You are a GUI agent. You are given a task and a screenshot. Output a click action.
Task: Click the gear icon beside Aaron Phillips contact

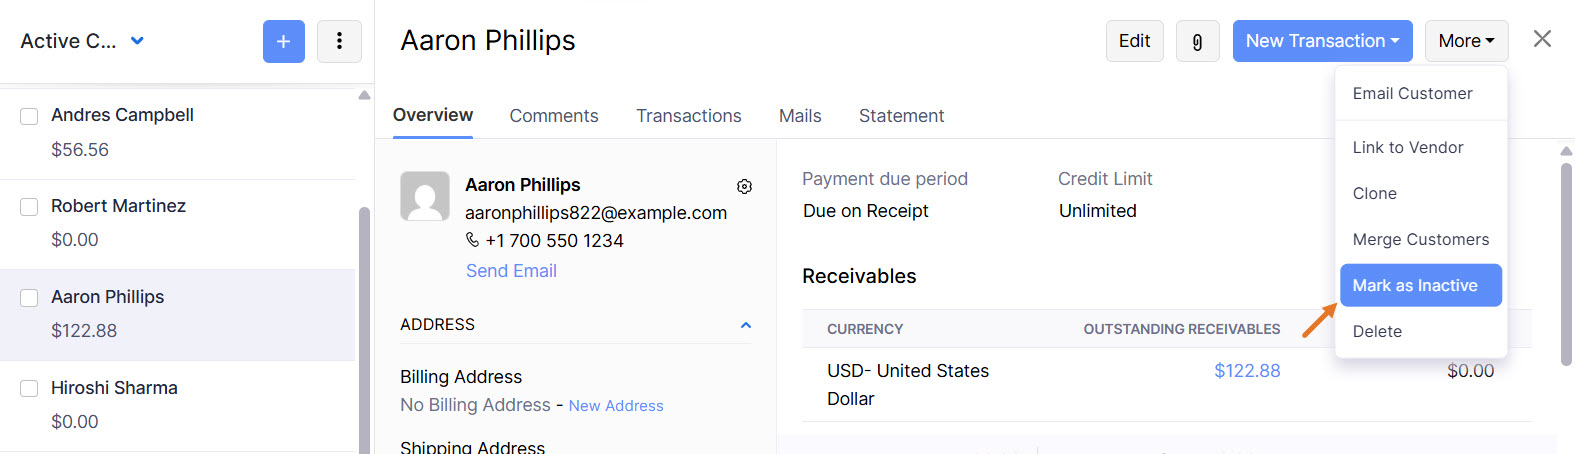click(744, 187)
